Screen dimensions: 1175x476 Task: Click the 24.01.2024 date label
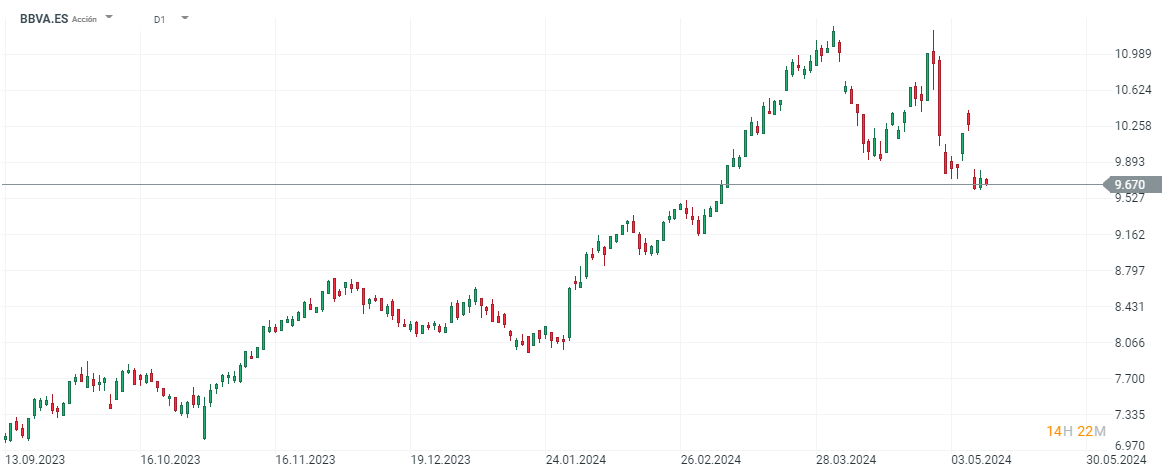coord(574,460)
